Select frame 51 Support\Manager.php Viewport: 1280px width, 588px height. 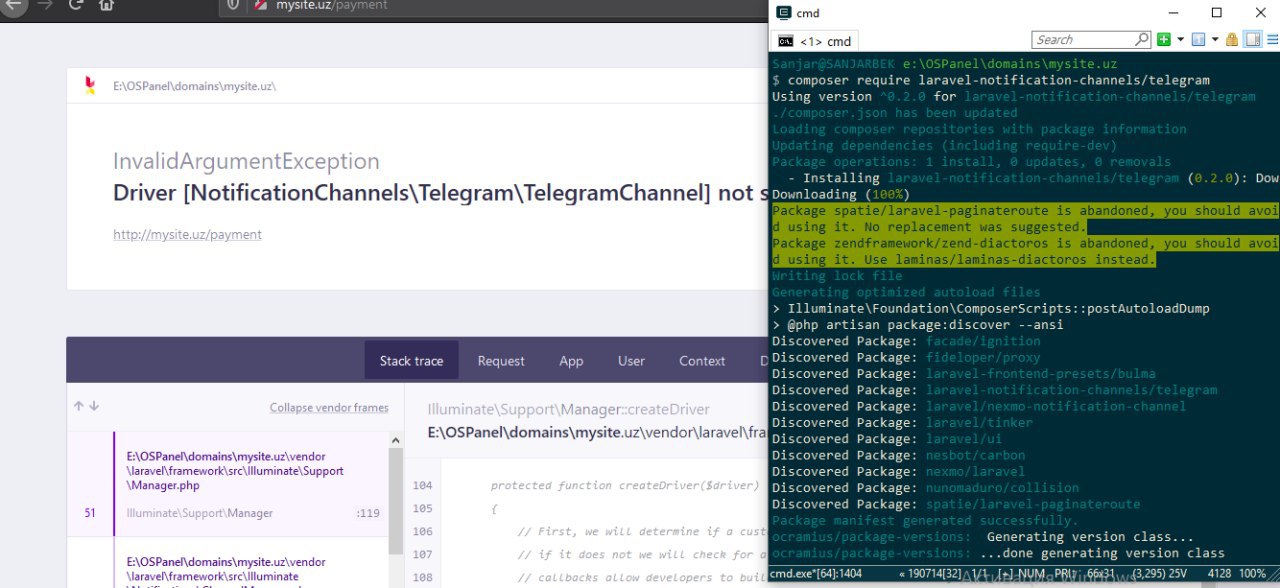click(x=228, y=484)
